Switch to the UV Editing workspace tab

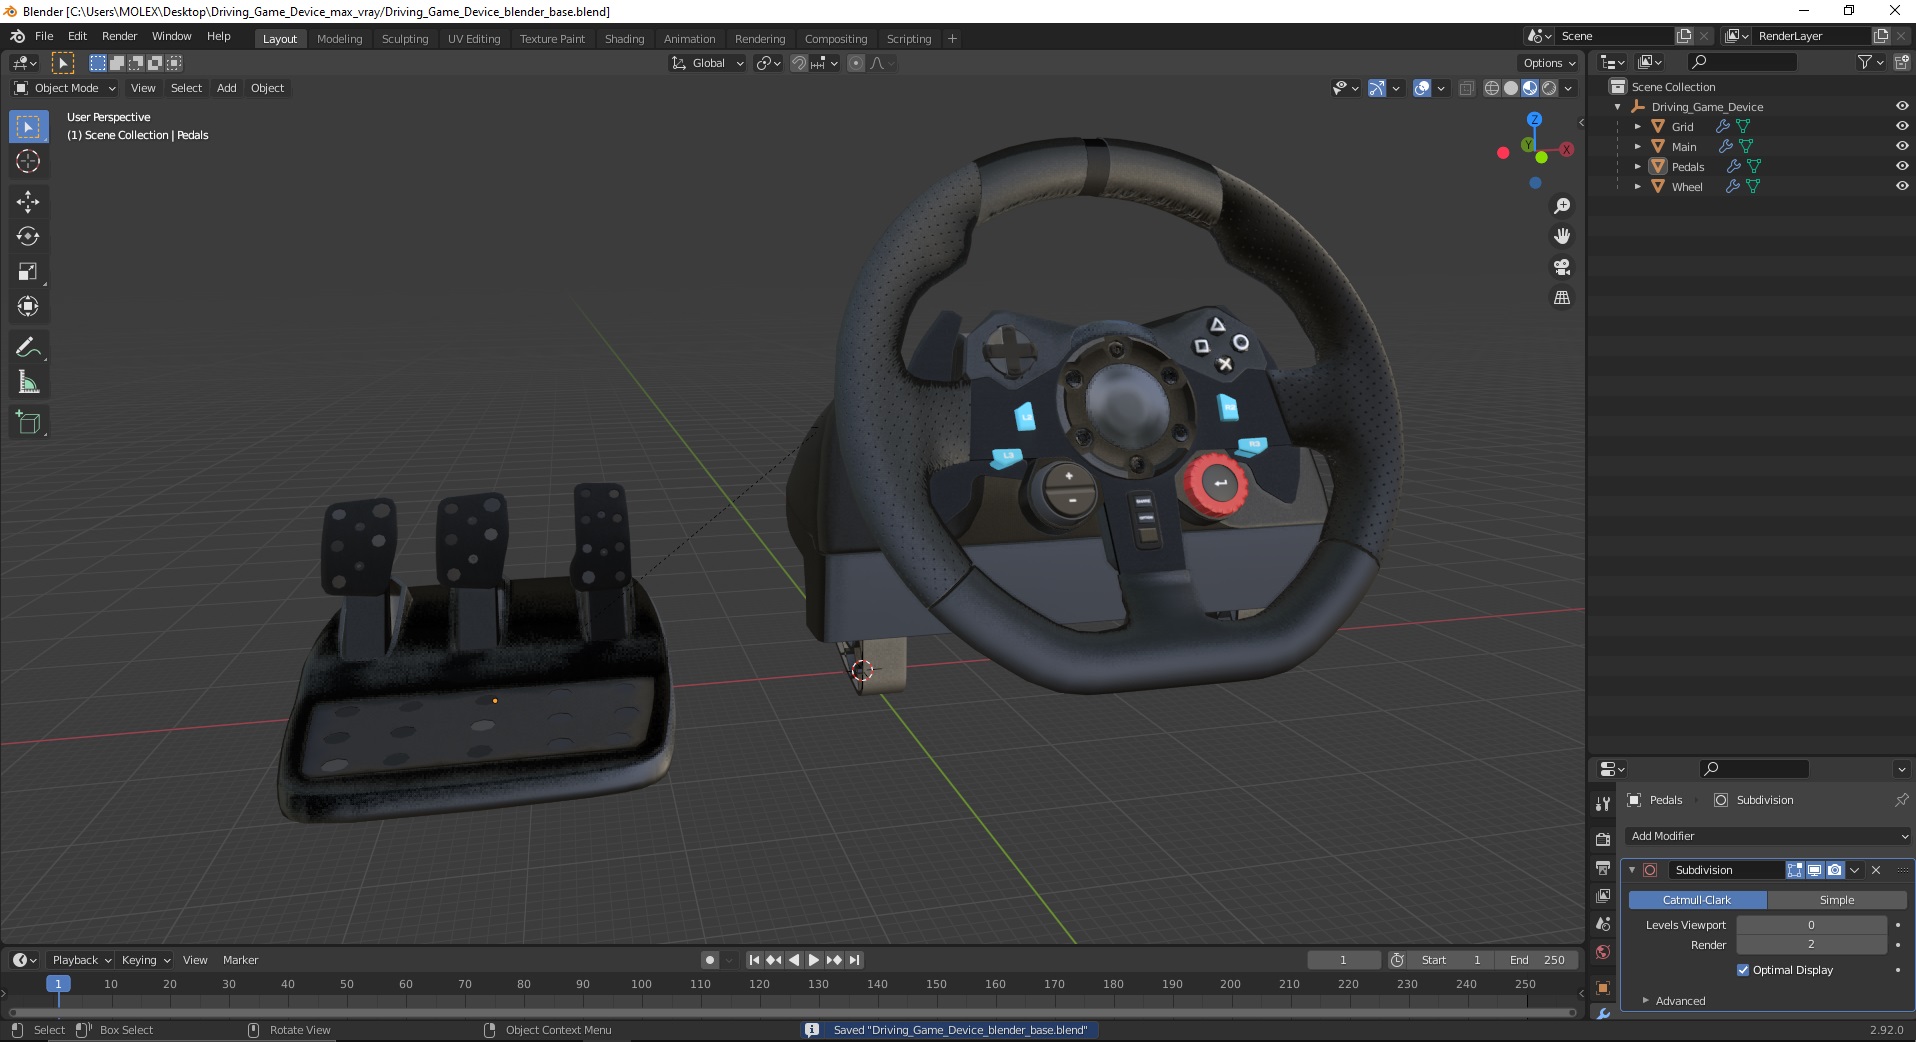[x=474, y=39]
